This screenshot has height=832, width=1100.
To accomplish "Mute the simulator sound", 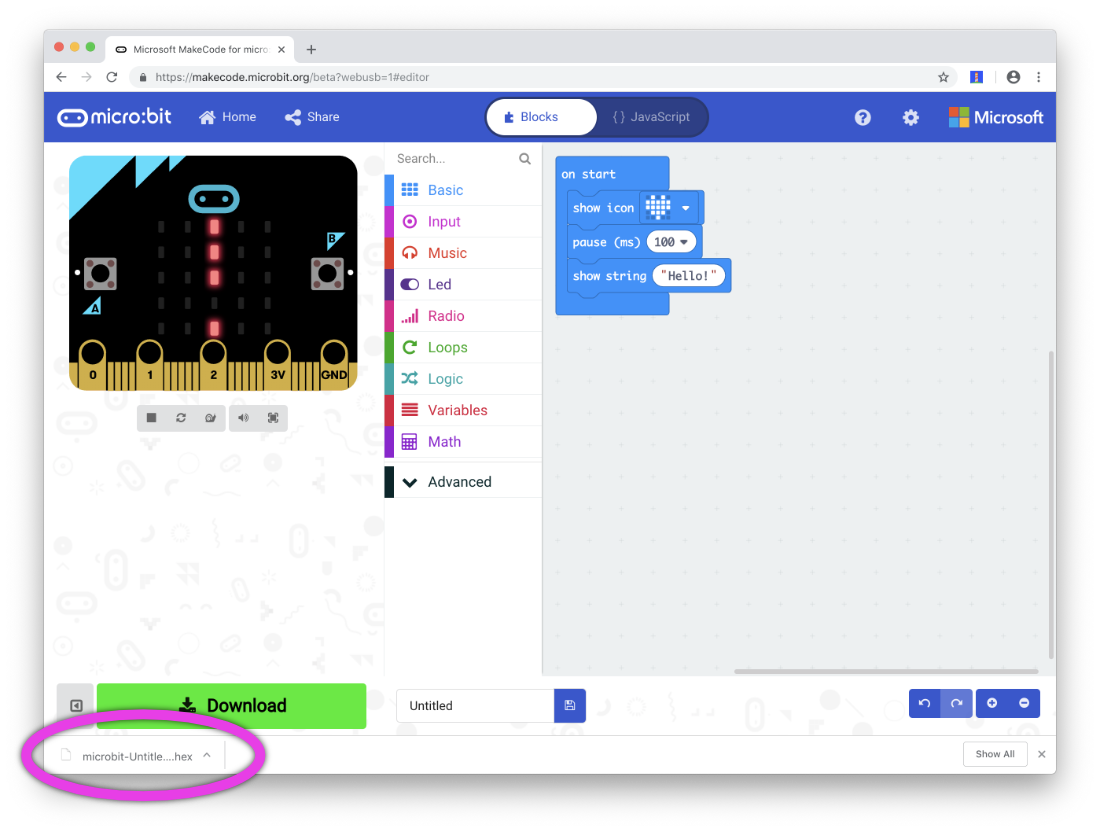I will click(243, 418).
